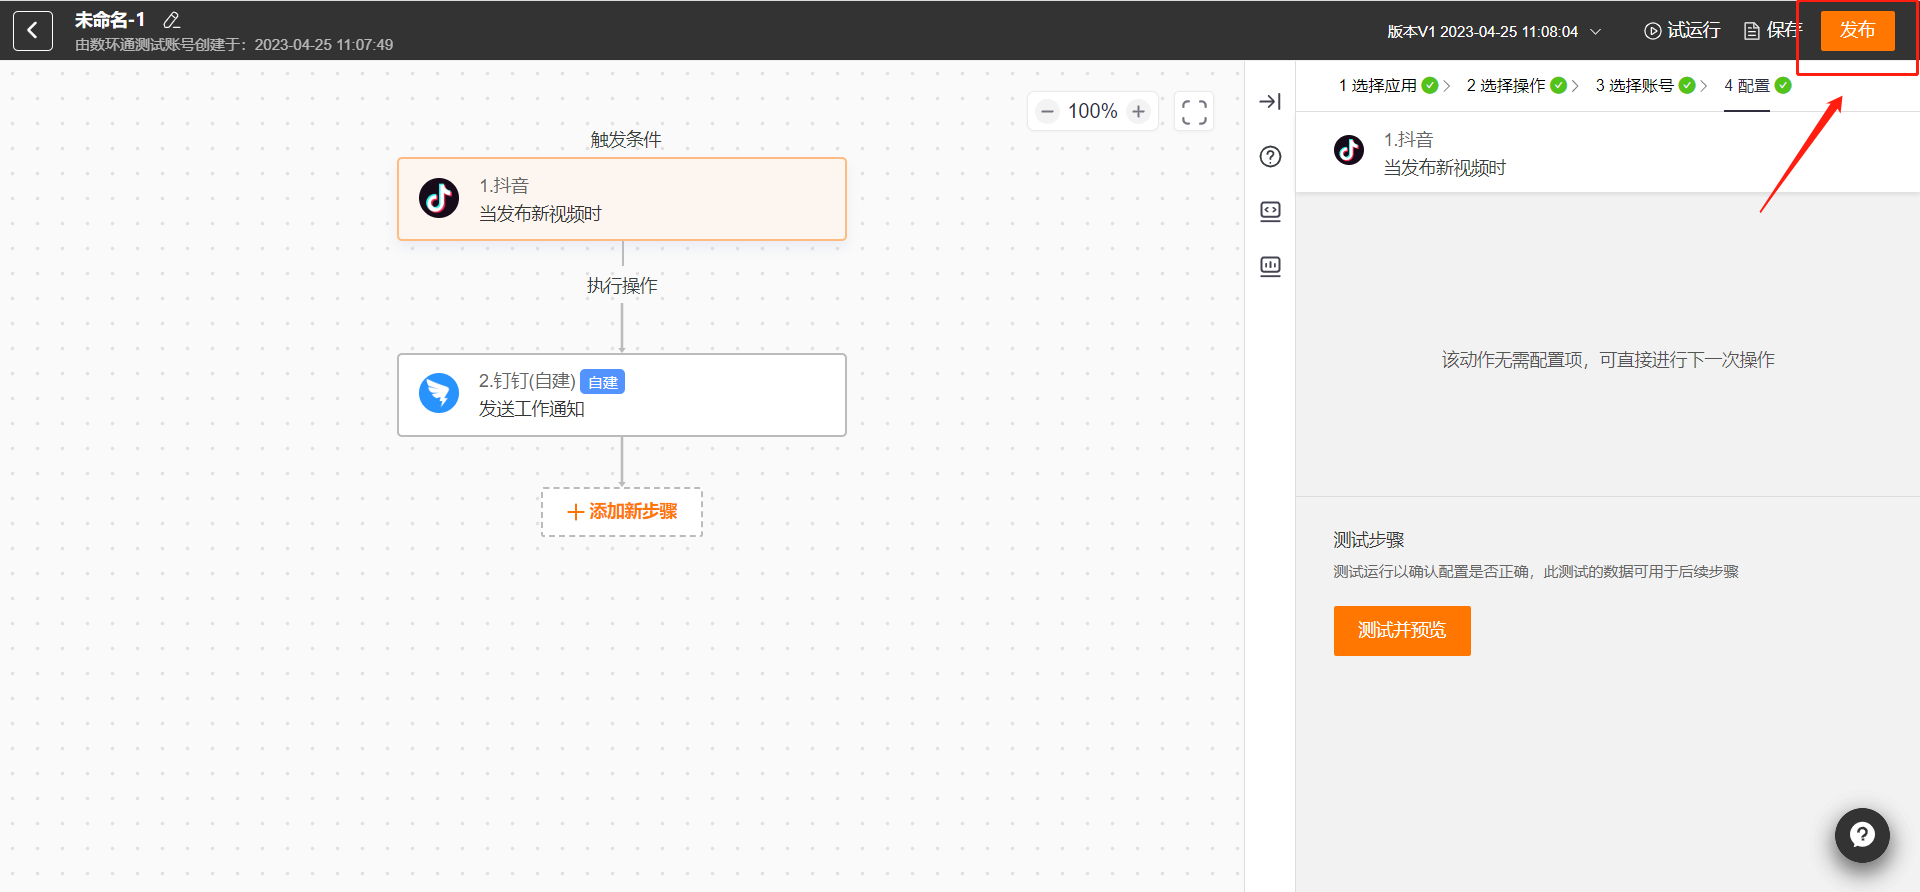Zoom out using the minus icon

pos(1047,111)
